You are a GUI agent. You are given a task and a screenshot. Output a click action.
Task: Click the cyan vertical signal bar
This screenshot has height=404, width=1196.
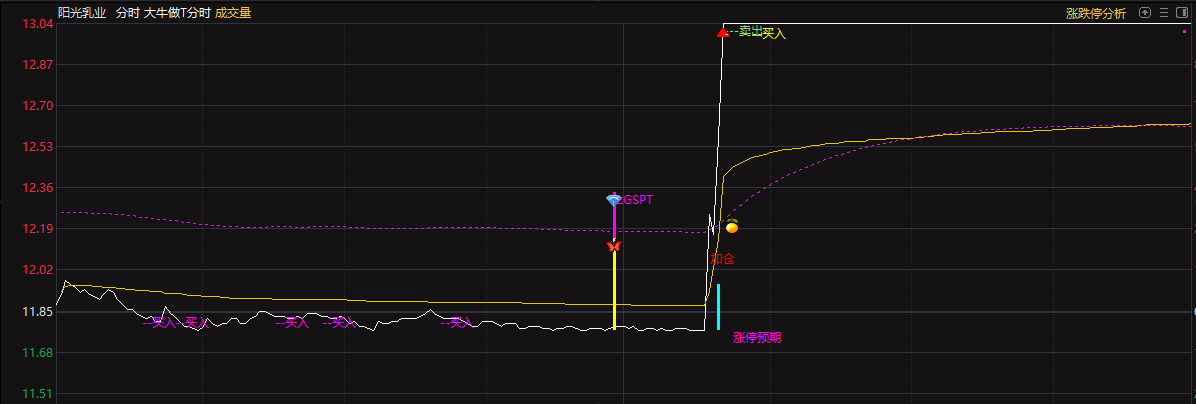coord(719,306)
